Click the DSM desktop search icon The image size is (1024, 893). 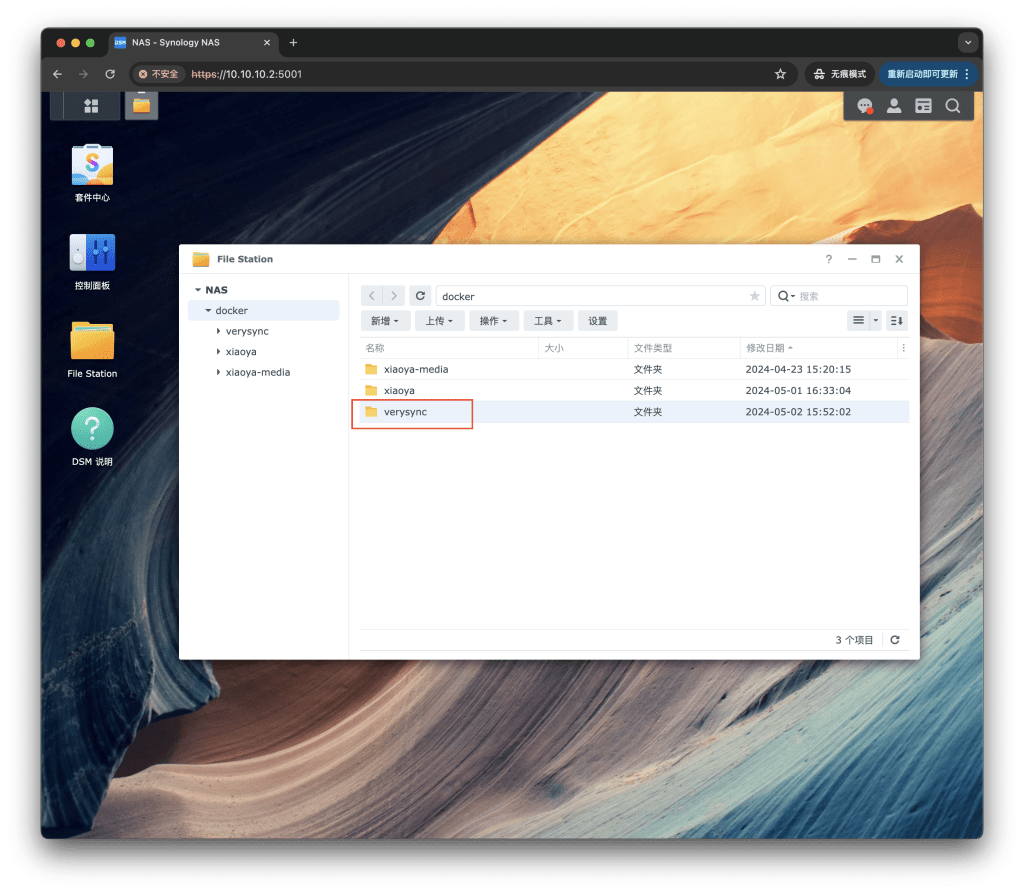point(953,106)
